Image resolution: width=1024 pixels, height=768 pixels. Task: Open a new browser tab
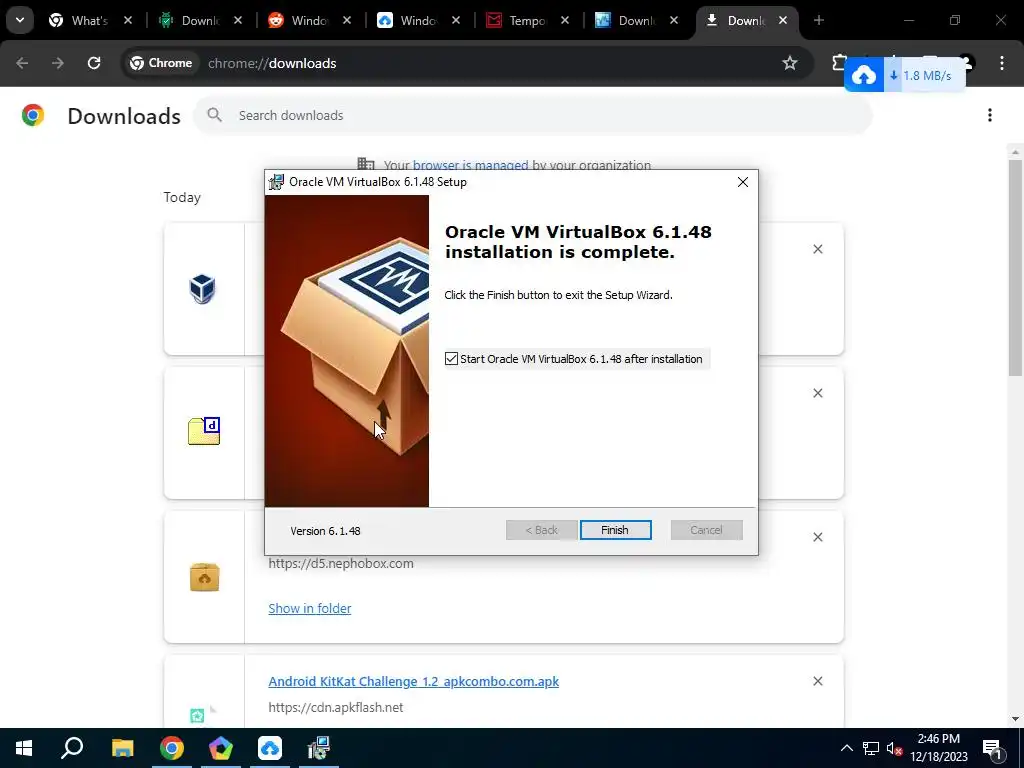818,20
